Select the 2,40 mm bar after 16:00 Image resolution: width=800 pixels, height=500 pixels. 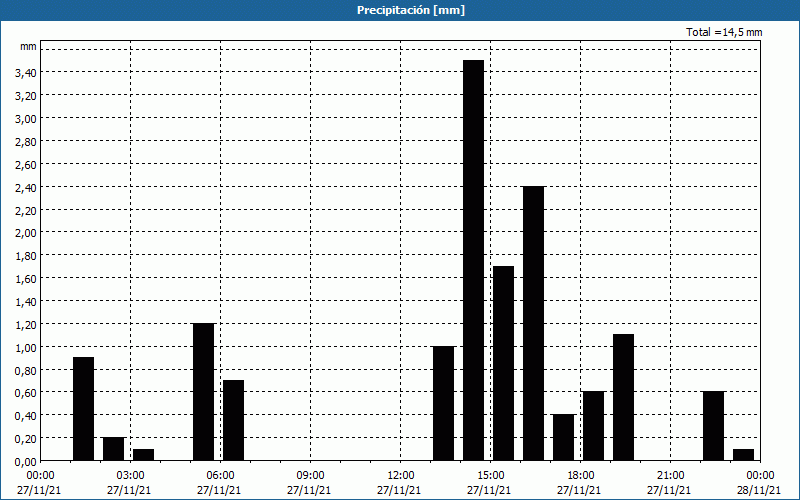tap(534, 323)
